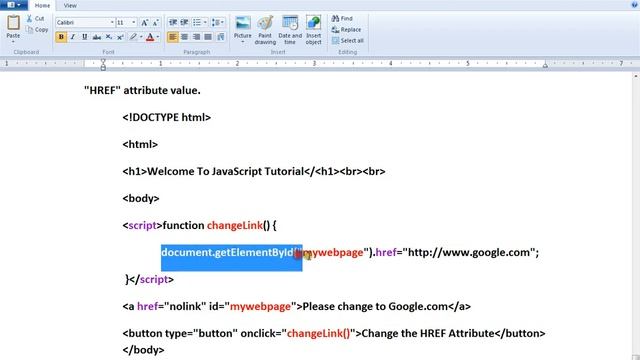Screen dimensions: 640x360
Task: Open the Find dialog
Action: click(342, 18)
